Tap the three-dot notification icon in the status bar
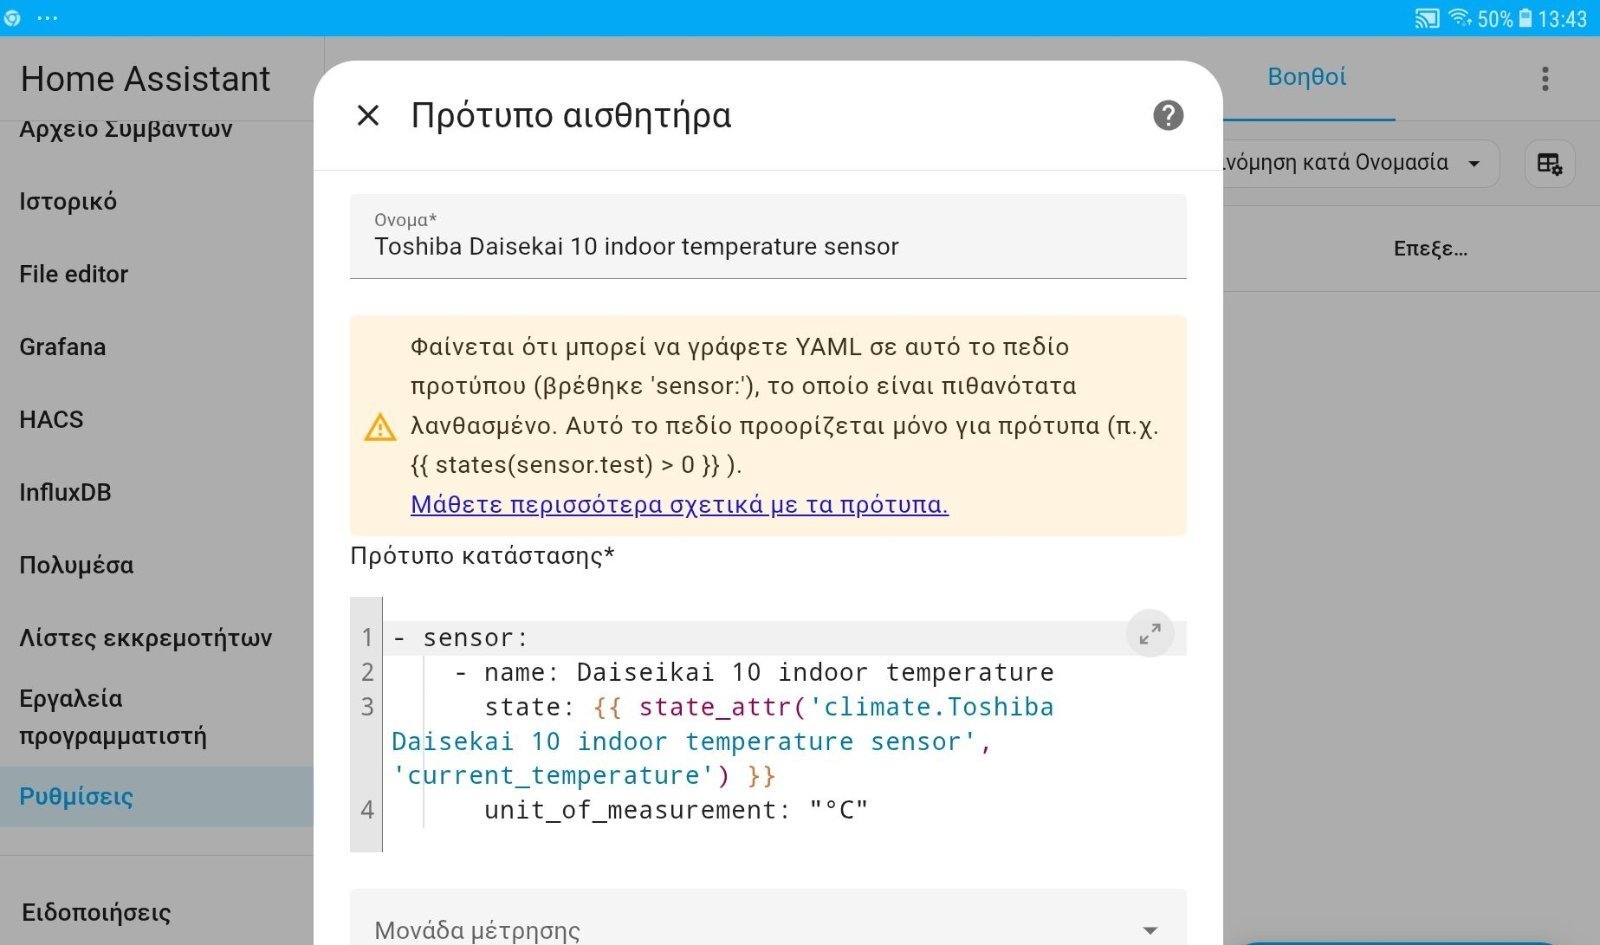 (47, 18)
